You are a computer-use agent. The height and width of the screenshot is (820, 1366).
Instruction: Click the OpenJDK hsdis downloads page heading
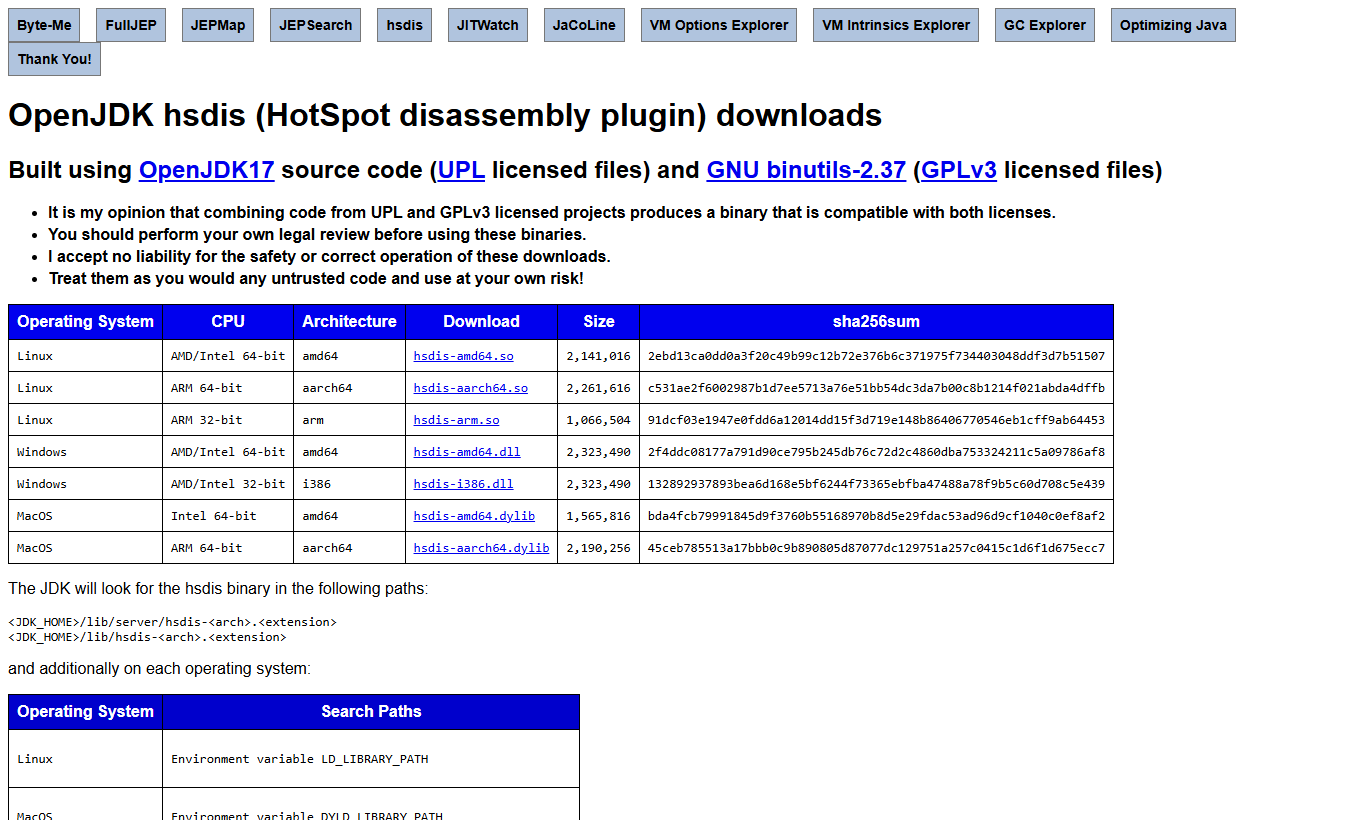(x=445, y=115)
